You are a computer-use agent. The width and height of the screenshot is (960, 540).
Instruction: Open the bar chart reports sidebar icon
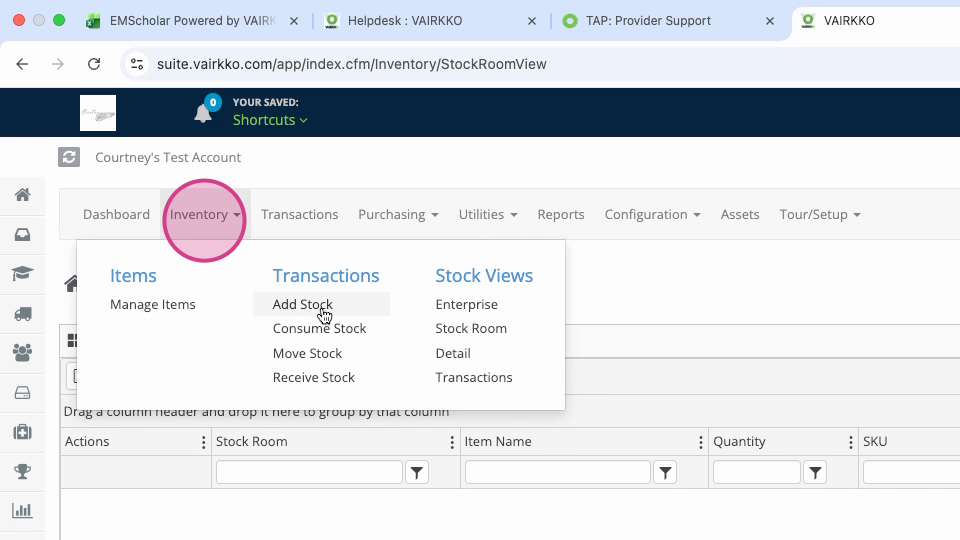coord(23,511)
